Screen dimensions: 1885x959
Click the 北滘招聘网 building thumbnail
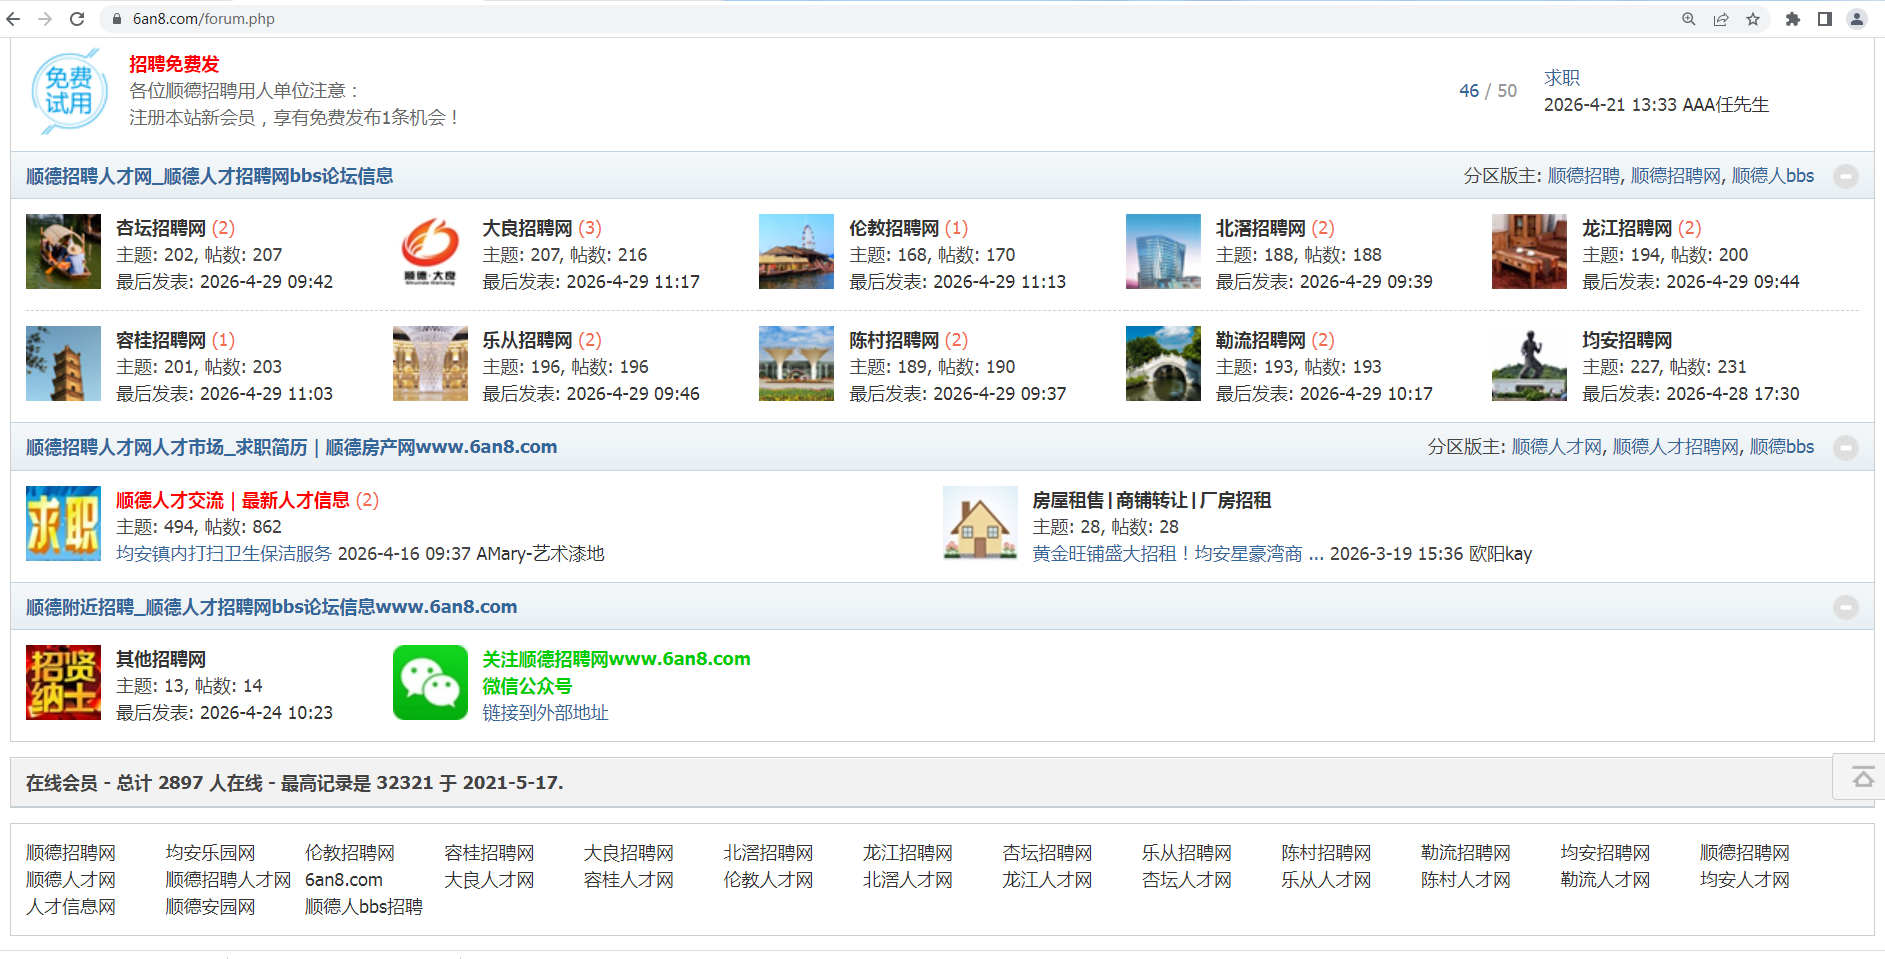[1163, 252]
